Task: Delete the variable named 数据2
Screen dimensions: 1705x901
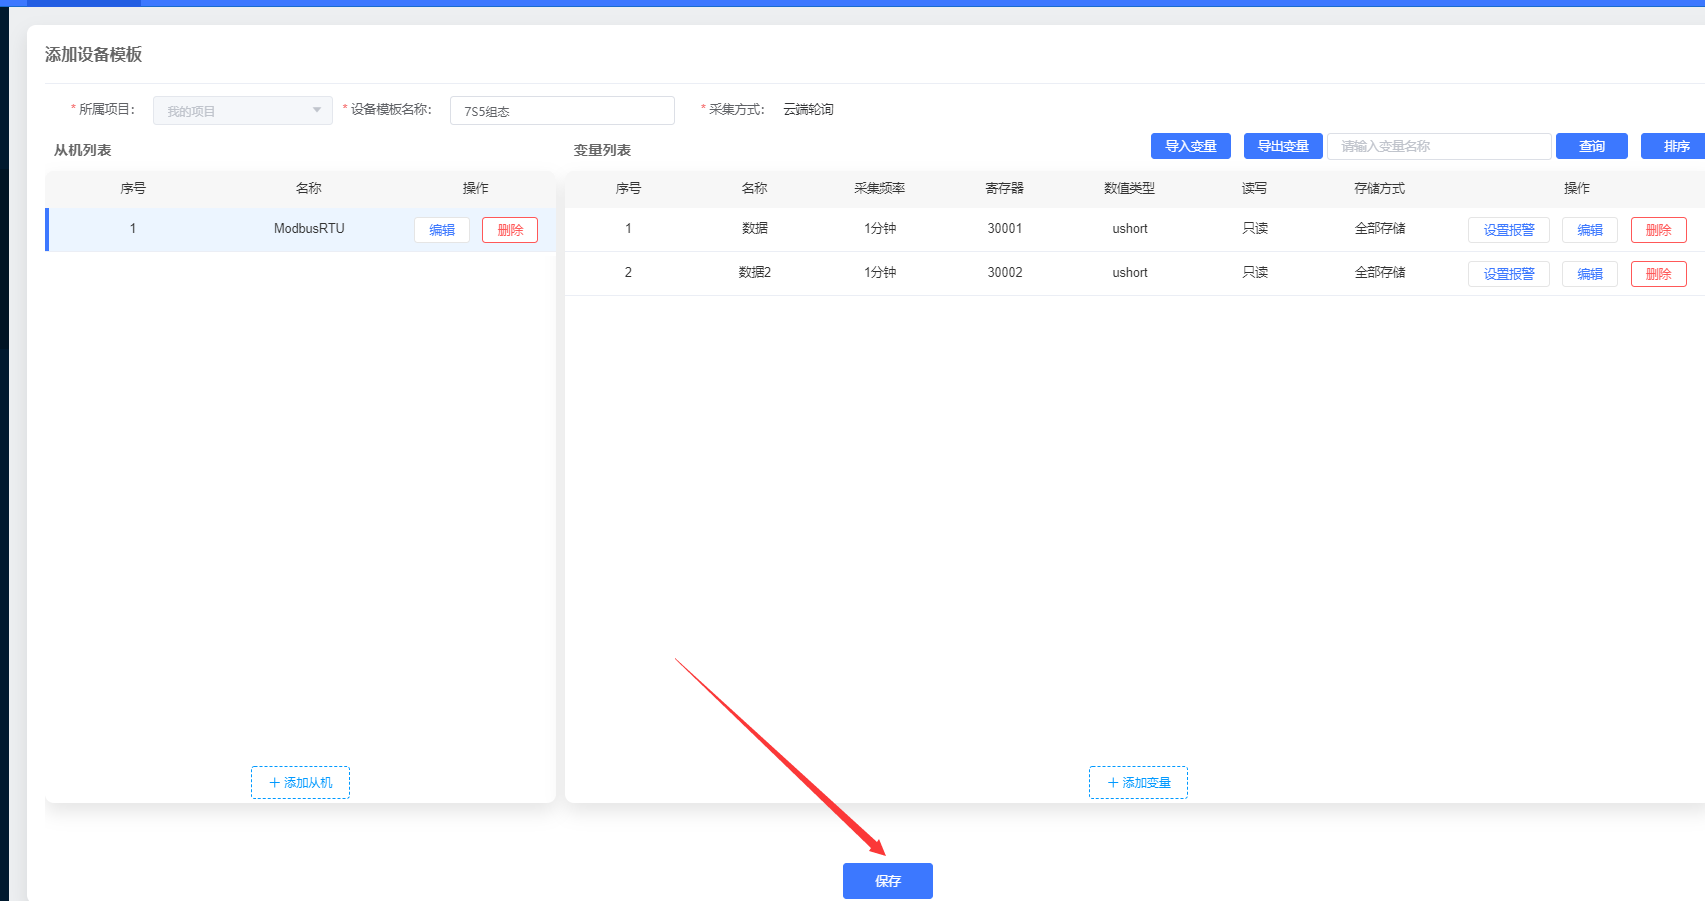Action: pos(1658,274)
